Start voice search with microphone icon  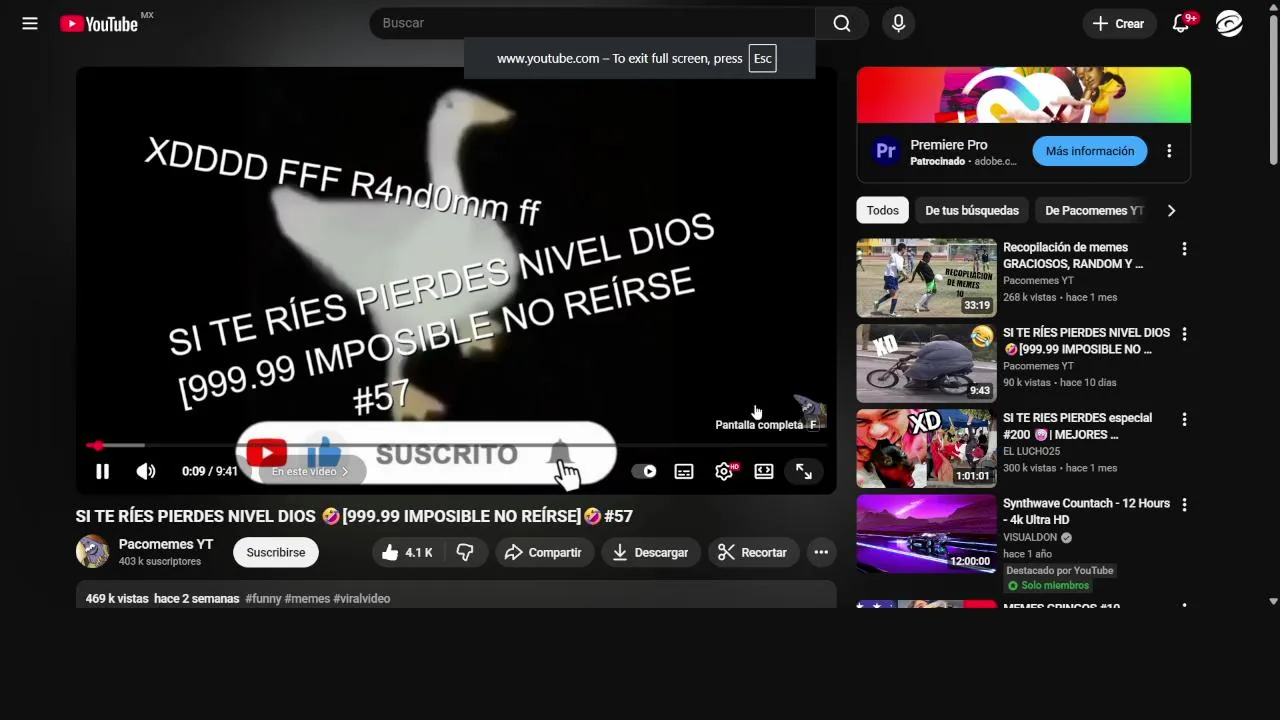(x=898, y=23)
